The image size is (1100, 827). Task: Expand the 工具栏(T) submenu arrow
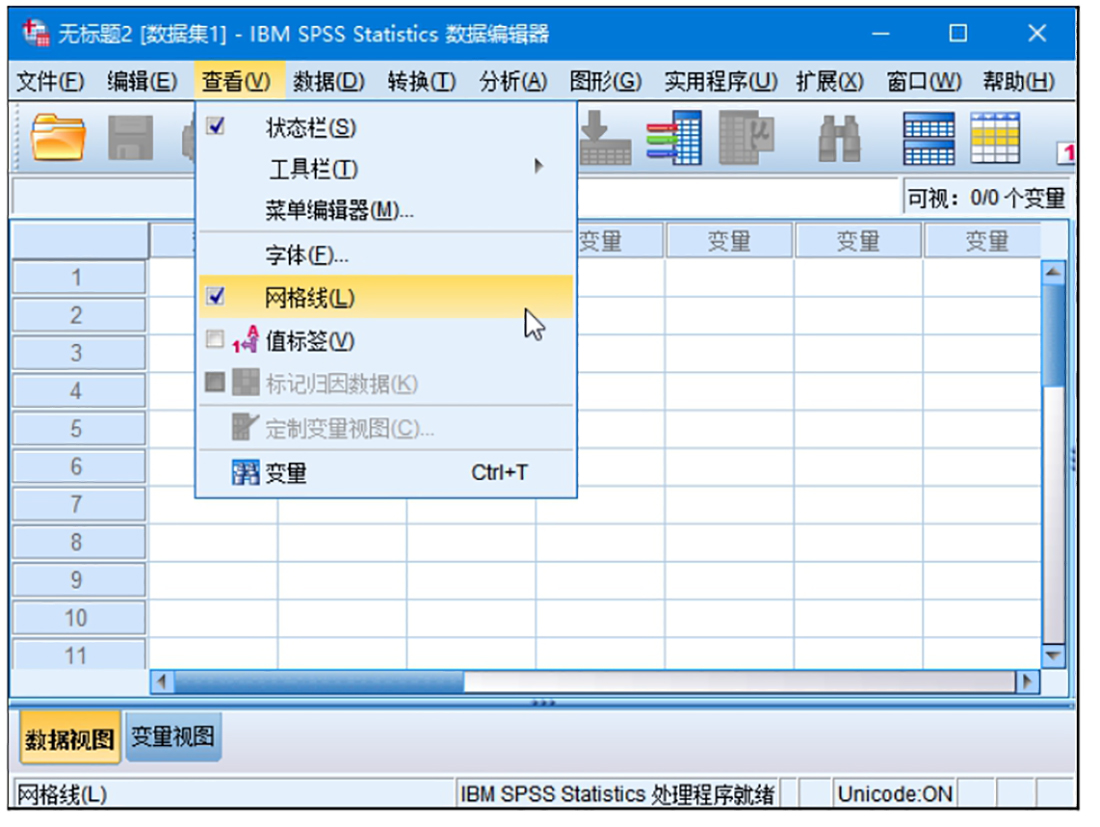538,166
